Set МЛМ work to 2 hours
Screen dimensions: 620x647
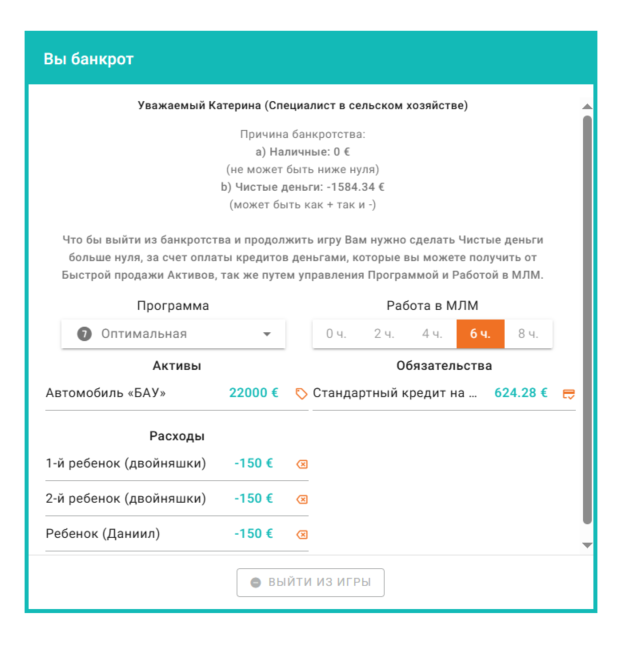pos(384,334)
